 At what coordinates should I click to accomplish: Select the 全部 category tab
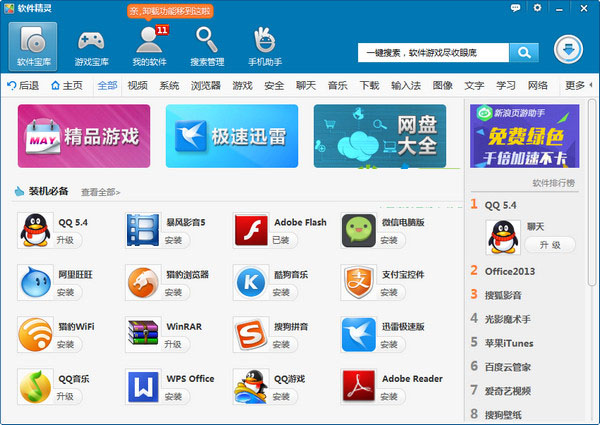(x=108, y=85)
